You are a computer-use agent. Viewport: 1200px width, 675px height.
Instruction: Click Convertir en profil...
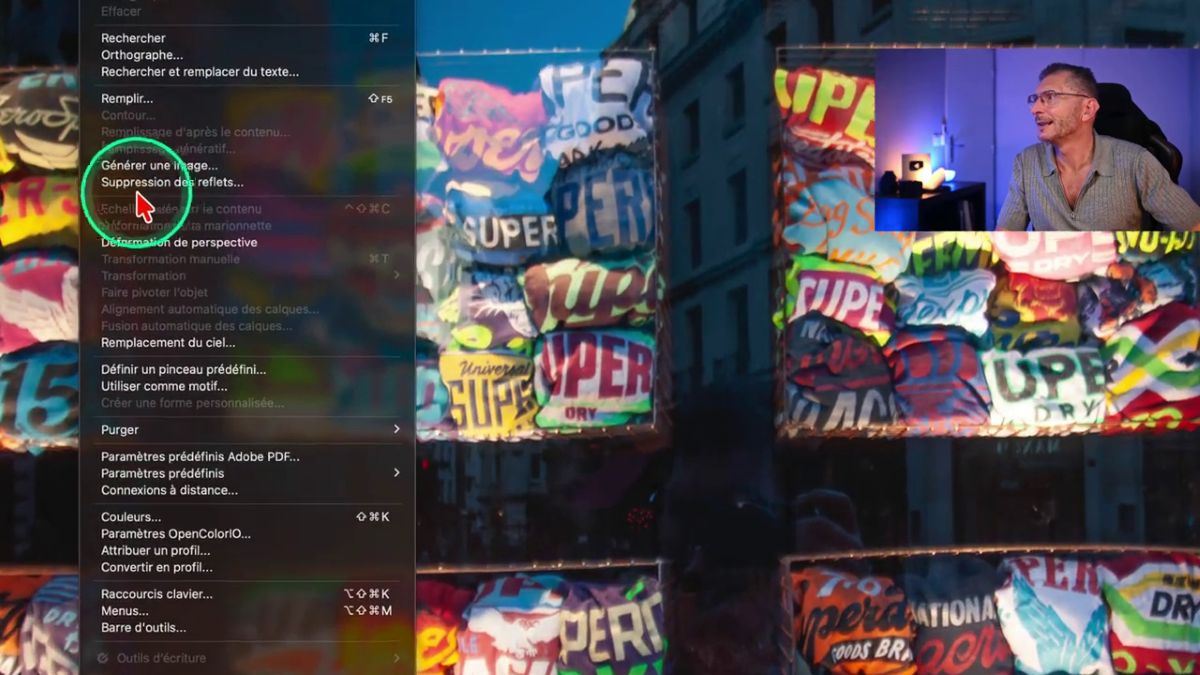click(x=157, y=567)
